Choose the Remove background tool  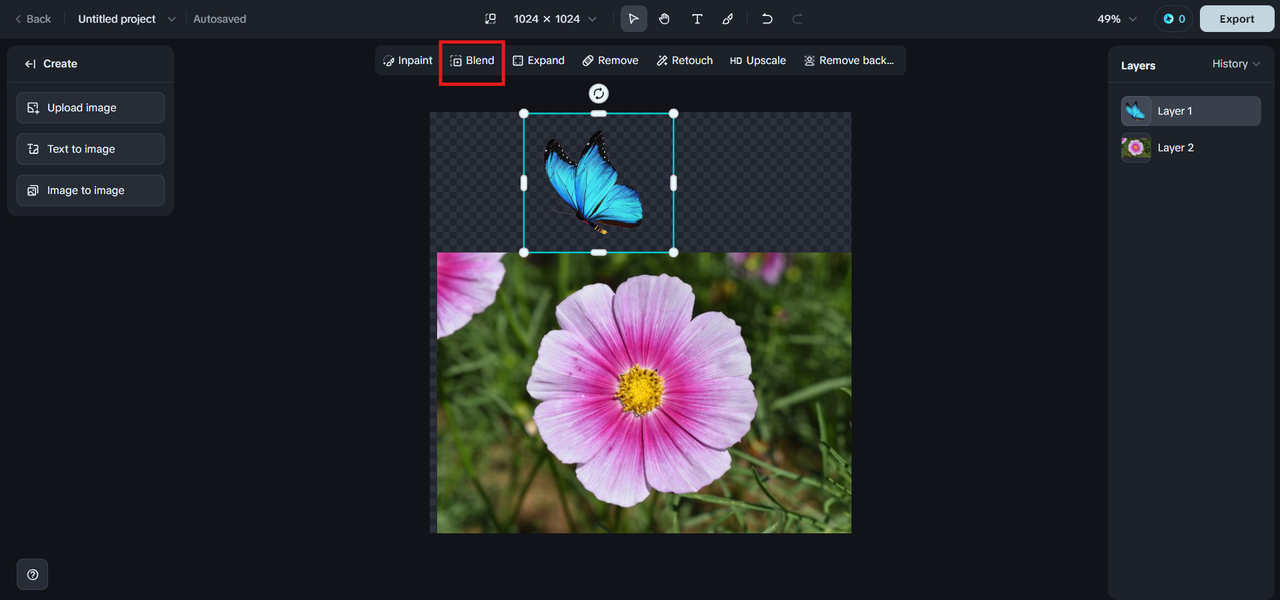(x=849, y=60)
